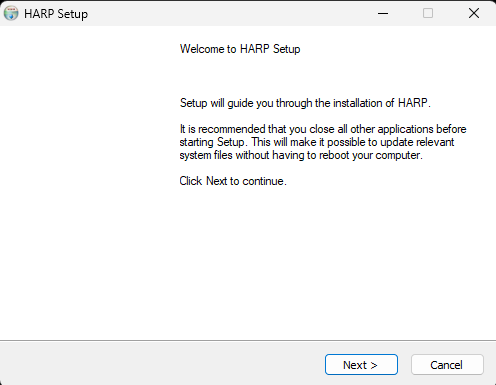The width and height of the screenshot is (496, 385).
Task: Click the HARP Setup installer icon
Action: [x=11, y=13]
